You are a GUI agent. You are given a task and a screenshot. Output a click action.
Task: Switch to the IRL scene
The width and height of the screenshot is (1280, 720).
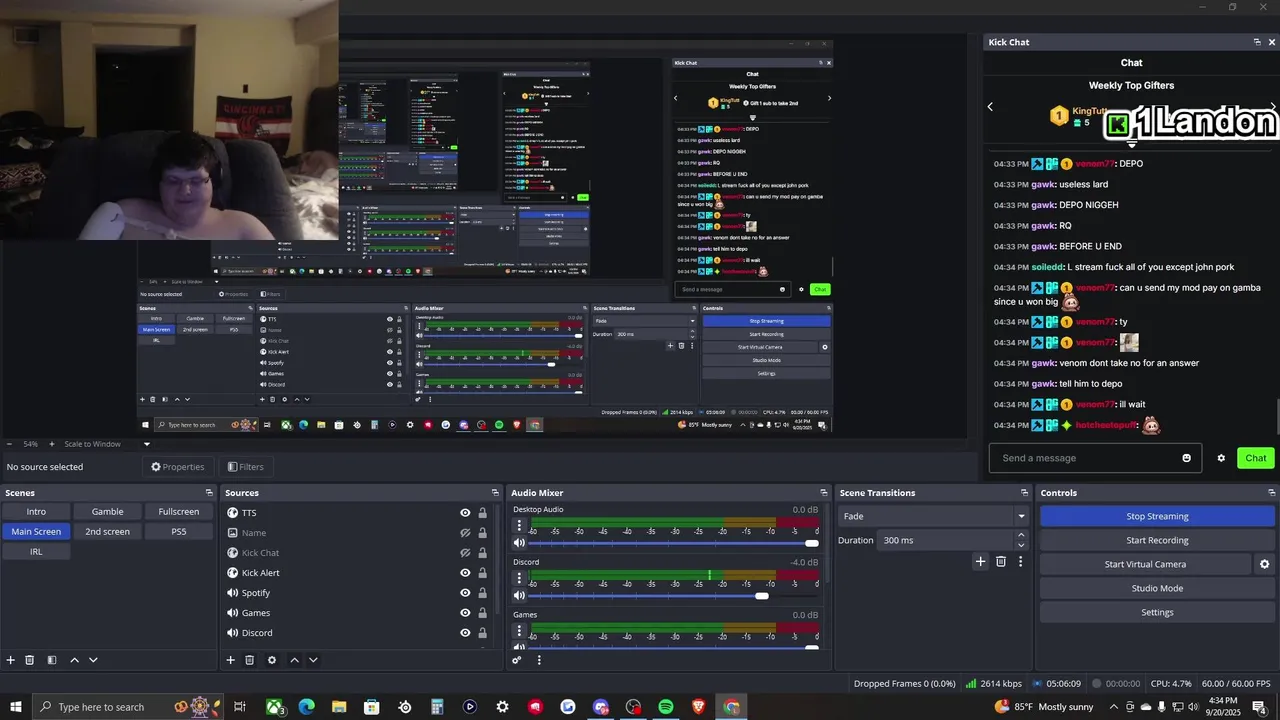[x=36, y=552]
